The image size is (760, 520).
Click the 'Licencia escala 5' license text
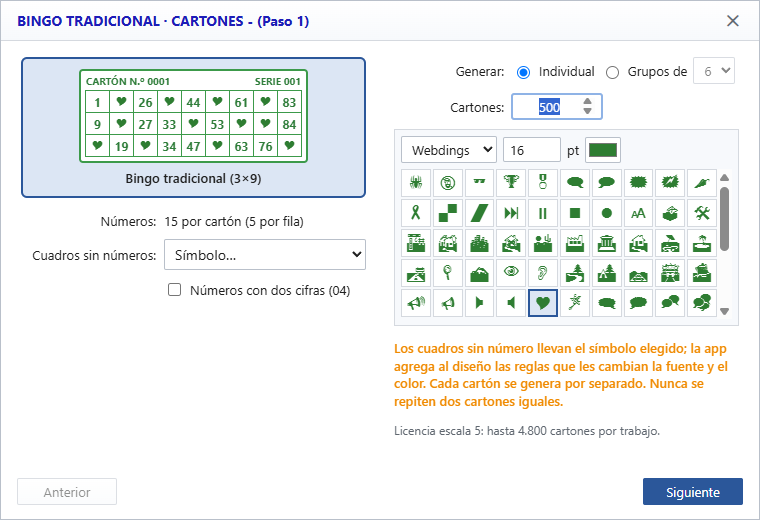[526, 431]
